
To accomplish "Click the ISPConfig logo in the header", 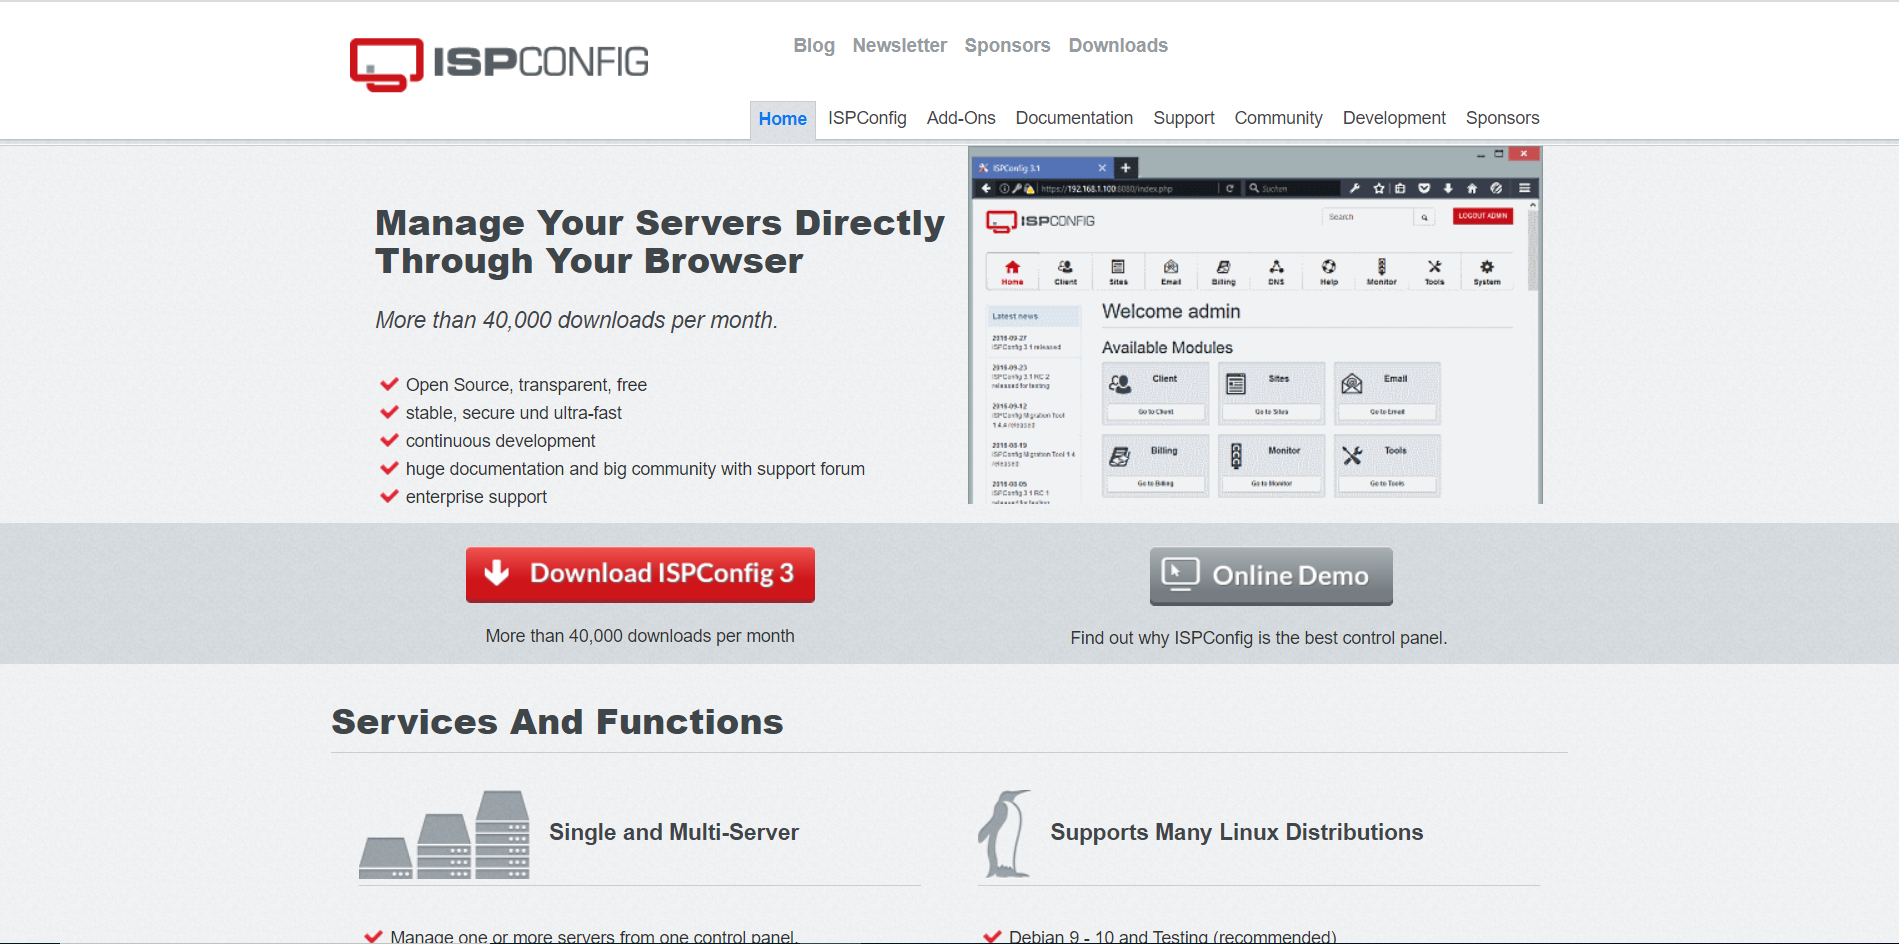I will [x=499, y=63].
